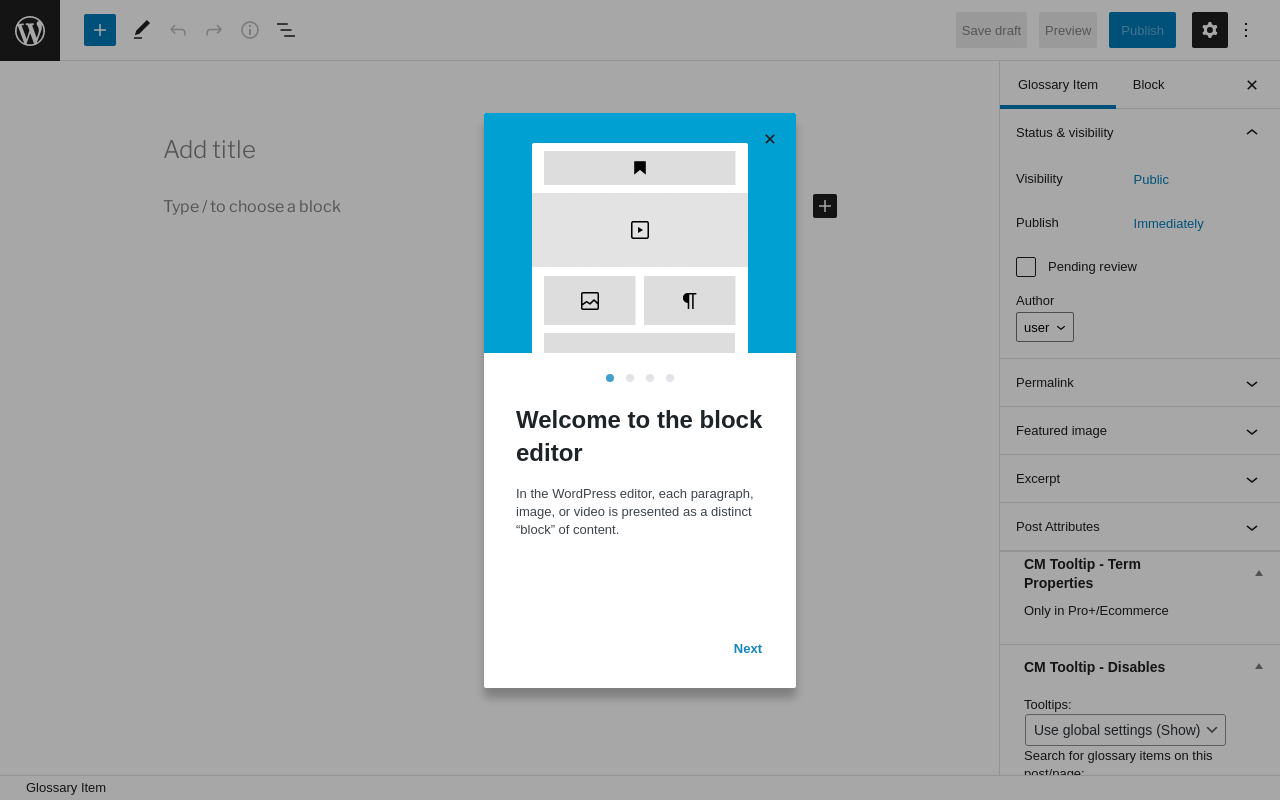Image resolution: width=1280 pixels, height=800 pixels.
Task: Click the Save draft button
Action: click(991, 30)
